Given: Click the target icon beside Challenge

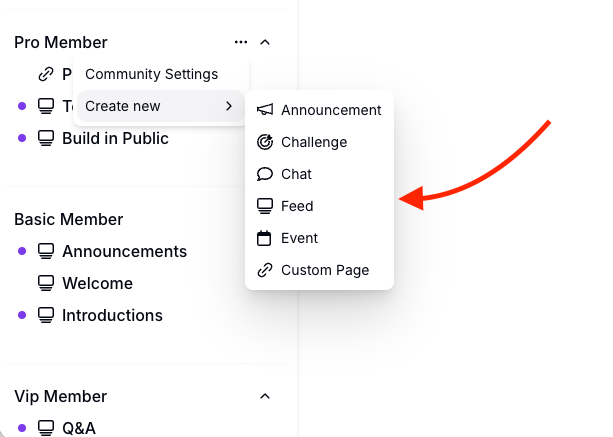Looking at the screenshot, I should 265,142.
